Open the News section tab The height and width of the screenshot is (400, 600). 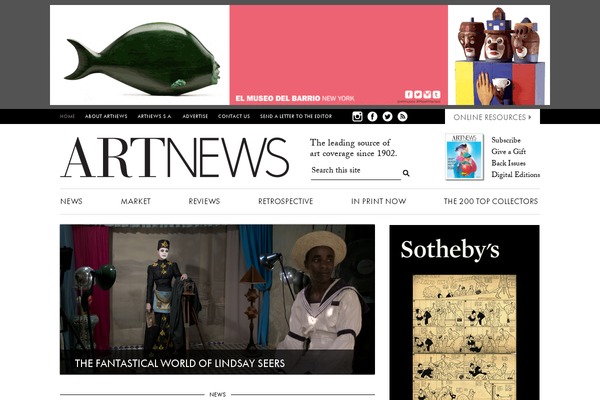click(71, 201)
